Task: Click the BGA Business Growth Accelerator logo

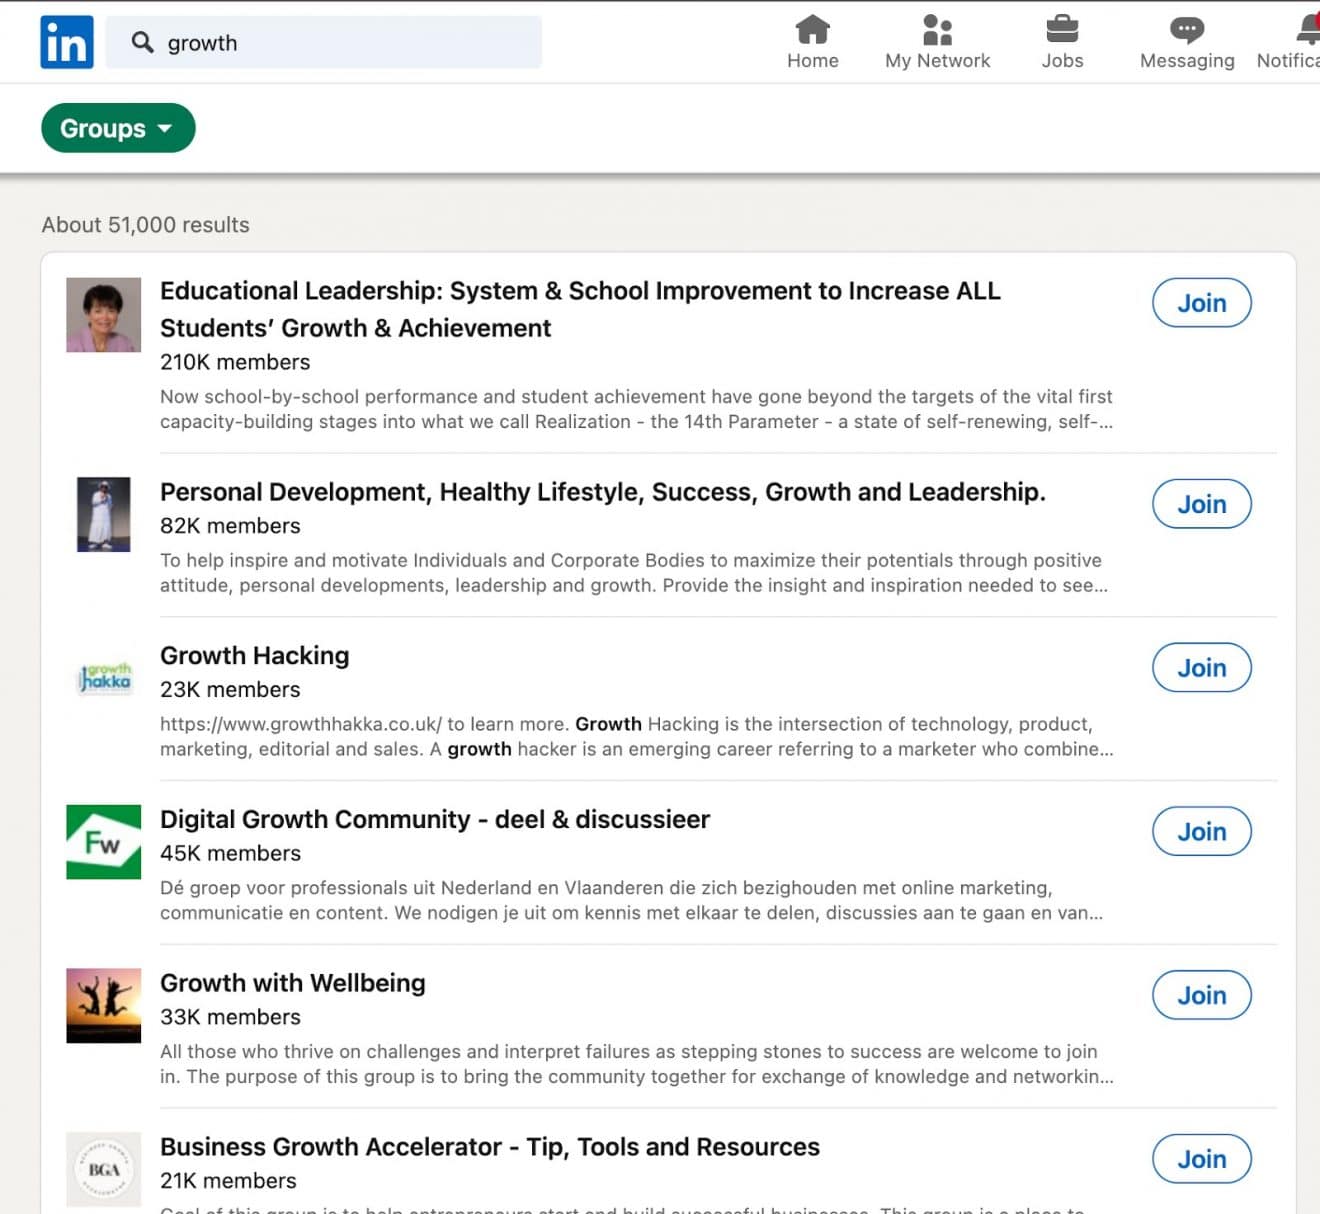Action: (x=103, y=1170)
